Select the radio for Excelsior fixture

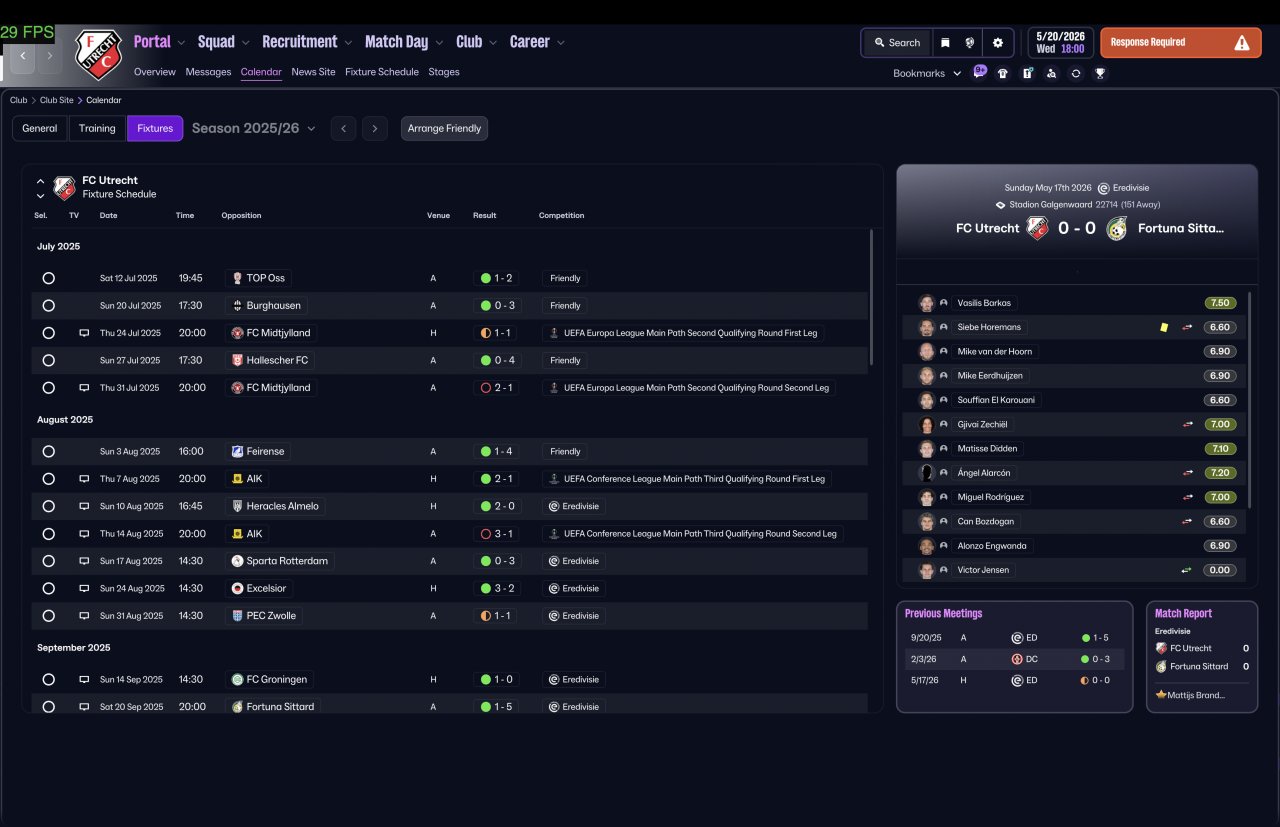[49, 589]
